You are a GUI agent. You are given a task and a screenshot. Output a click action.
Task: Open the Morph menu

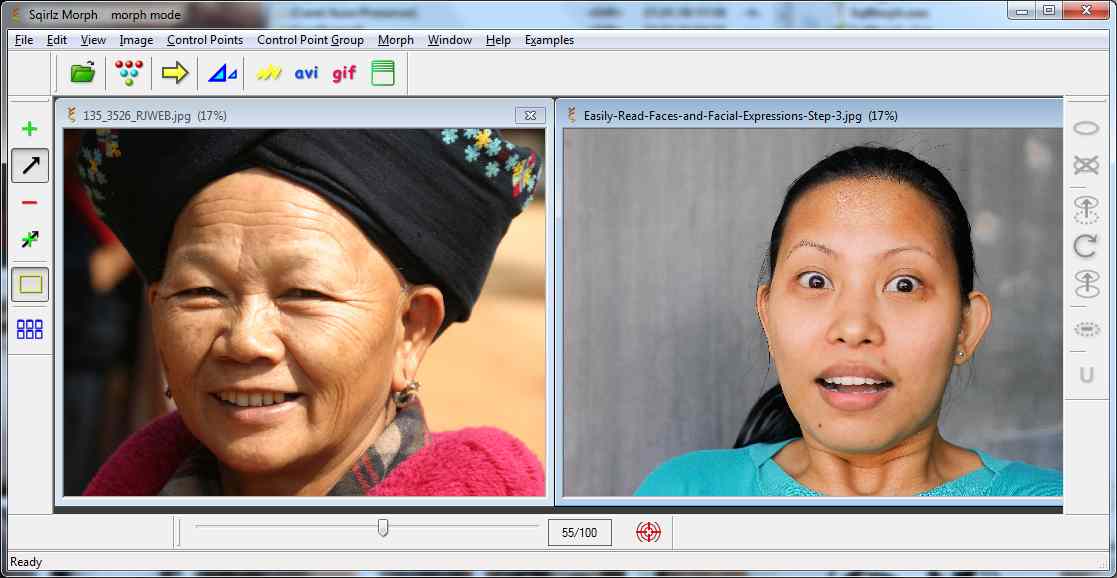click(395, 40)
